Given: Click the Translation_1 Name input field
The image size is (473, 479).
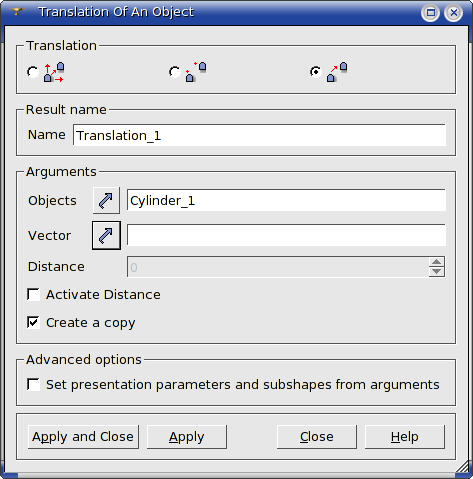Looking at the screenshot, I should [x=259, y=135].
